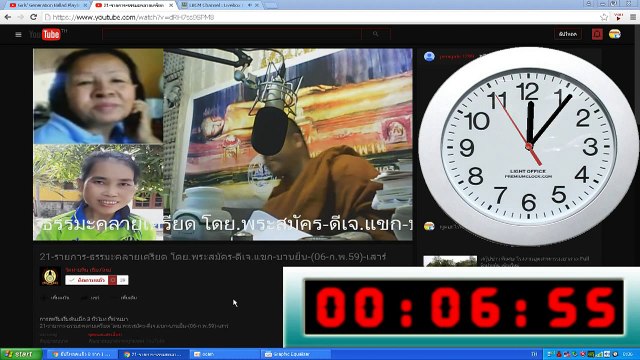The height and width of the screenshot is (360, 640).
Task: Start search with the magnifier button
Action: (x=376, y=34)
